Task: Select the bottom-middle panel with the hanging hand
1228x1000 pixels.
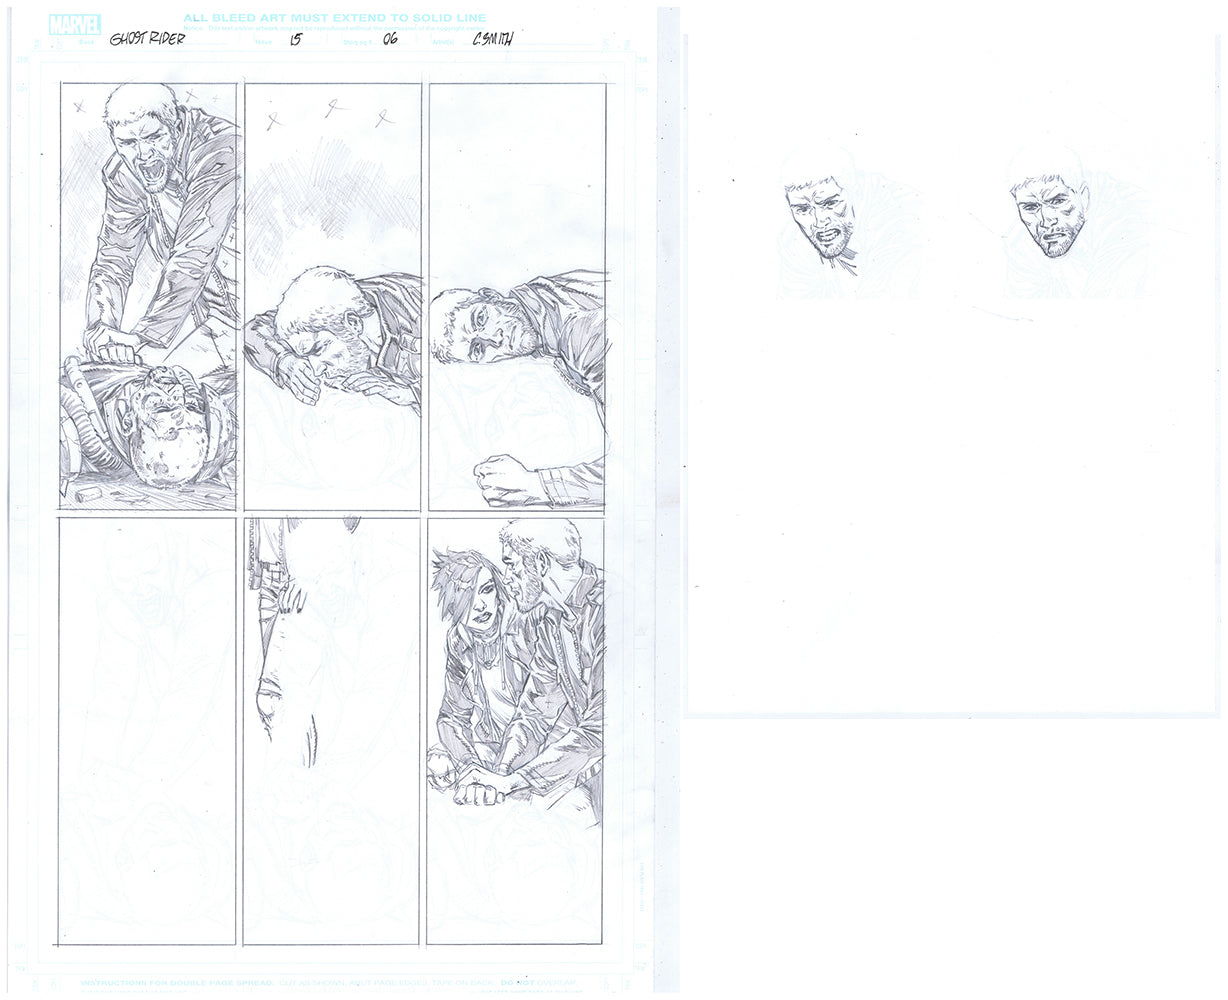Action: [332, 730]
